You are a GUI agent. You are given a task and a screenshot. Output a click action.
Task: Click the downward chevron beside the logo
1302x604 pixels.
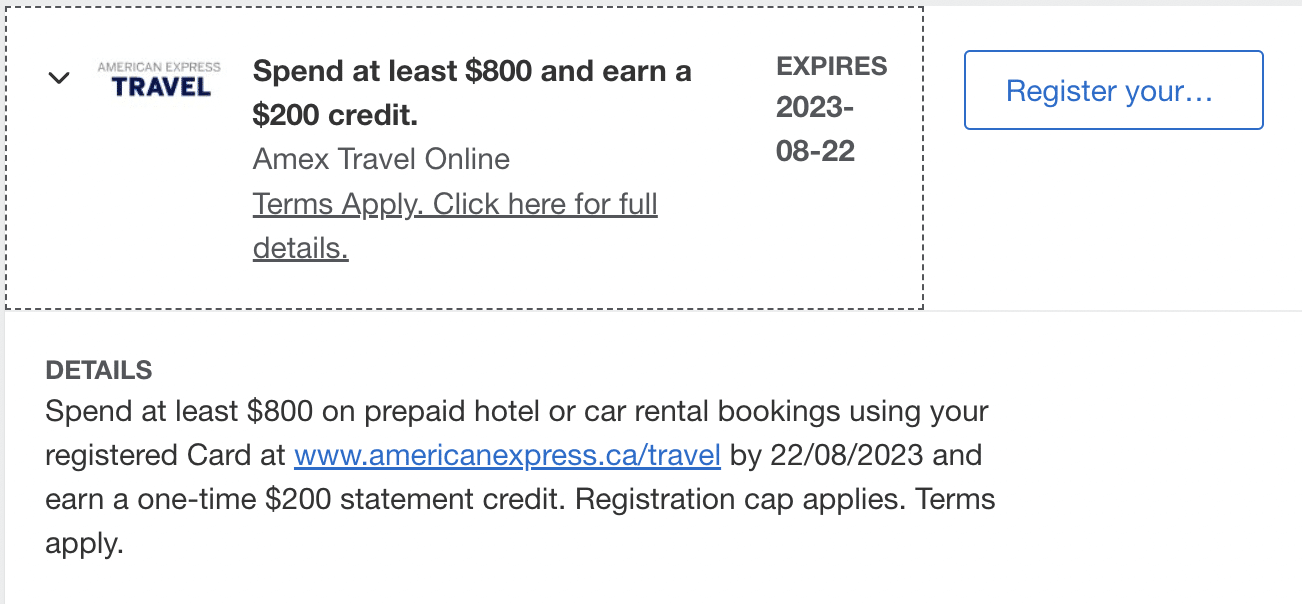pyautogui.click(x=58, y=77)
